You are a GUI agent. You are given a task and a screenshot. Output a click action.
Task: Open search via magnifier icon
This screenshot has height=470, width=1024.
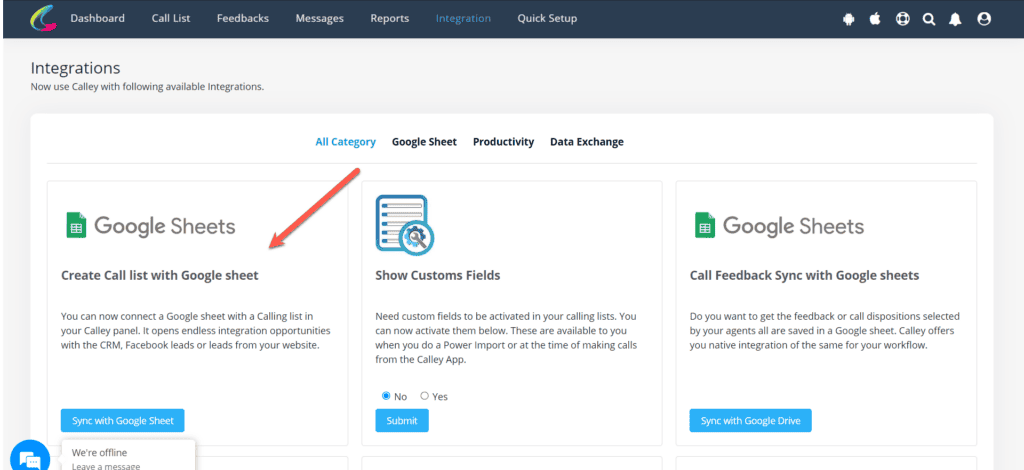tap(929, 19)
